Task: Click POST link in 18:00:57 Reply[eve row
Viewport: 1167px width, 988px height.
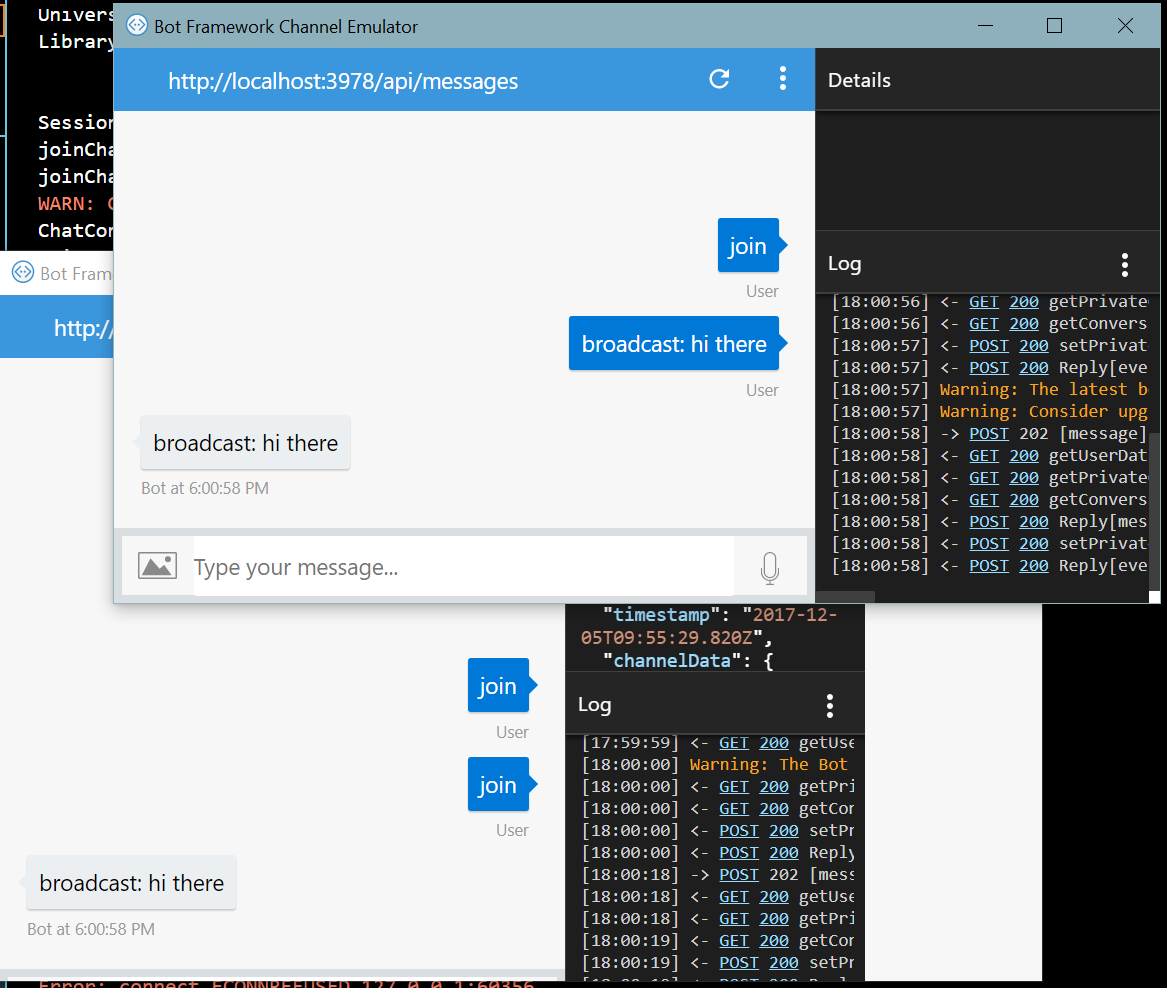Action: tap(988, 368)
